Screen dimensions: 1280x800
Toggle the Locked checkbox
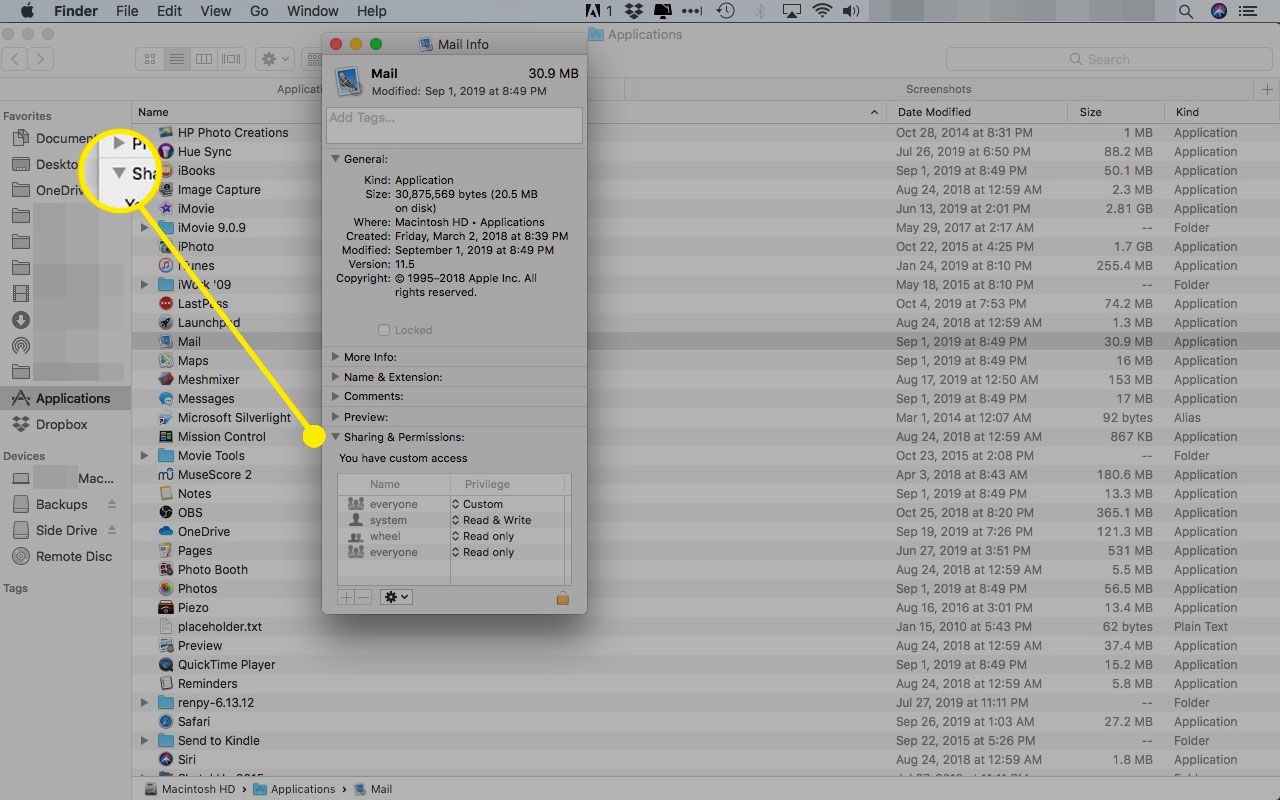384,330
